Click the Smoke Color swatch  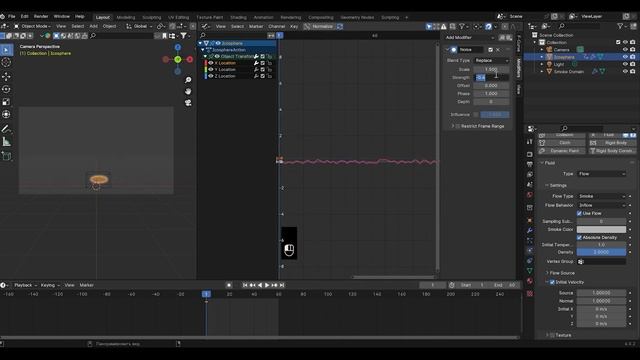(601, 230)
